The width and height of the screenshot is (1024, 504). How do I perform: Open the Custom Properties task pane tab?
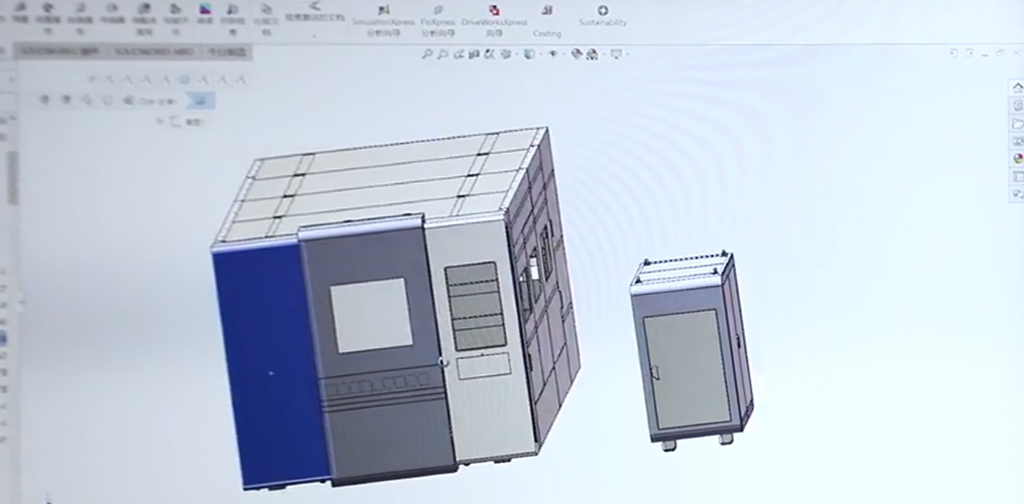coord(1017,176)
